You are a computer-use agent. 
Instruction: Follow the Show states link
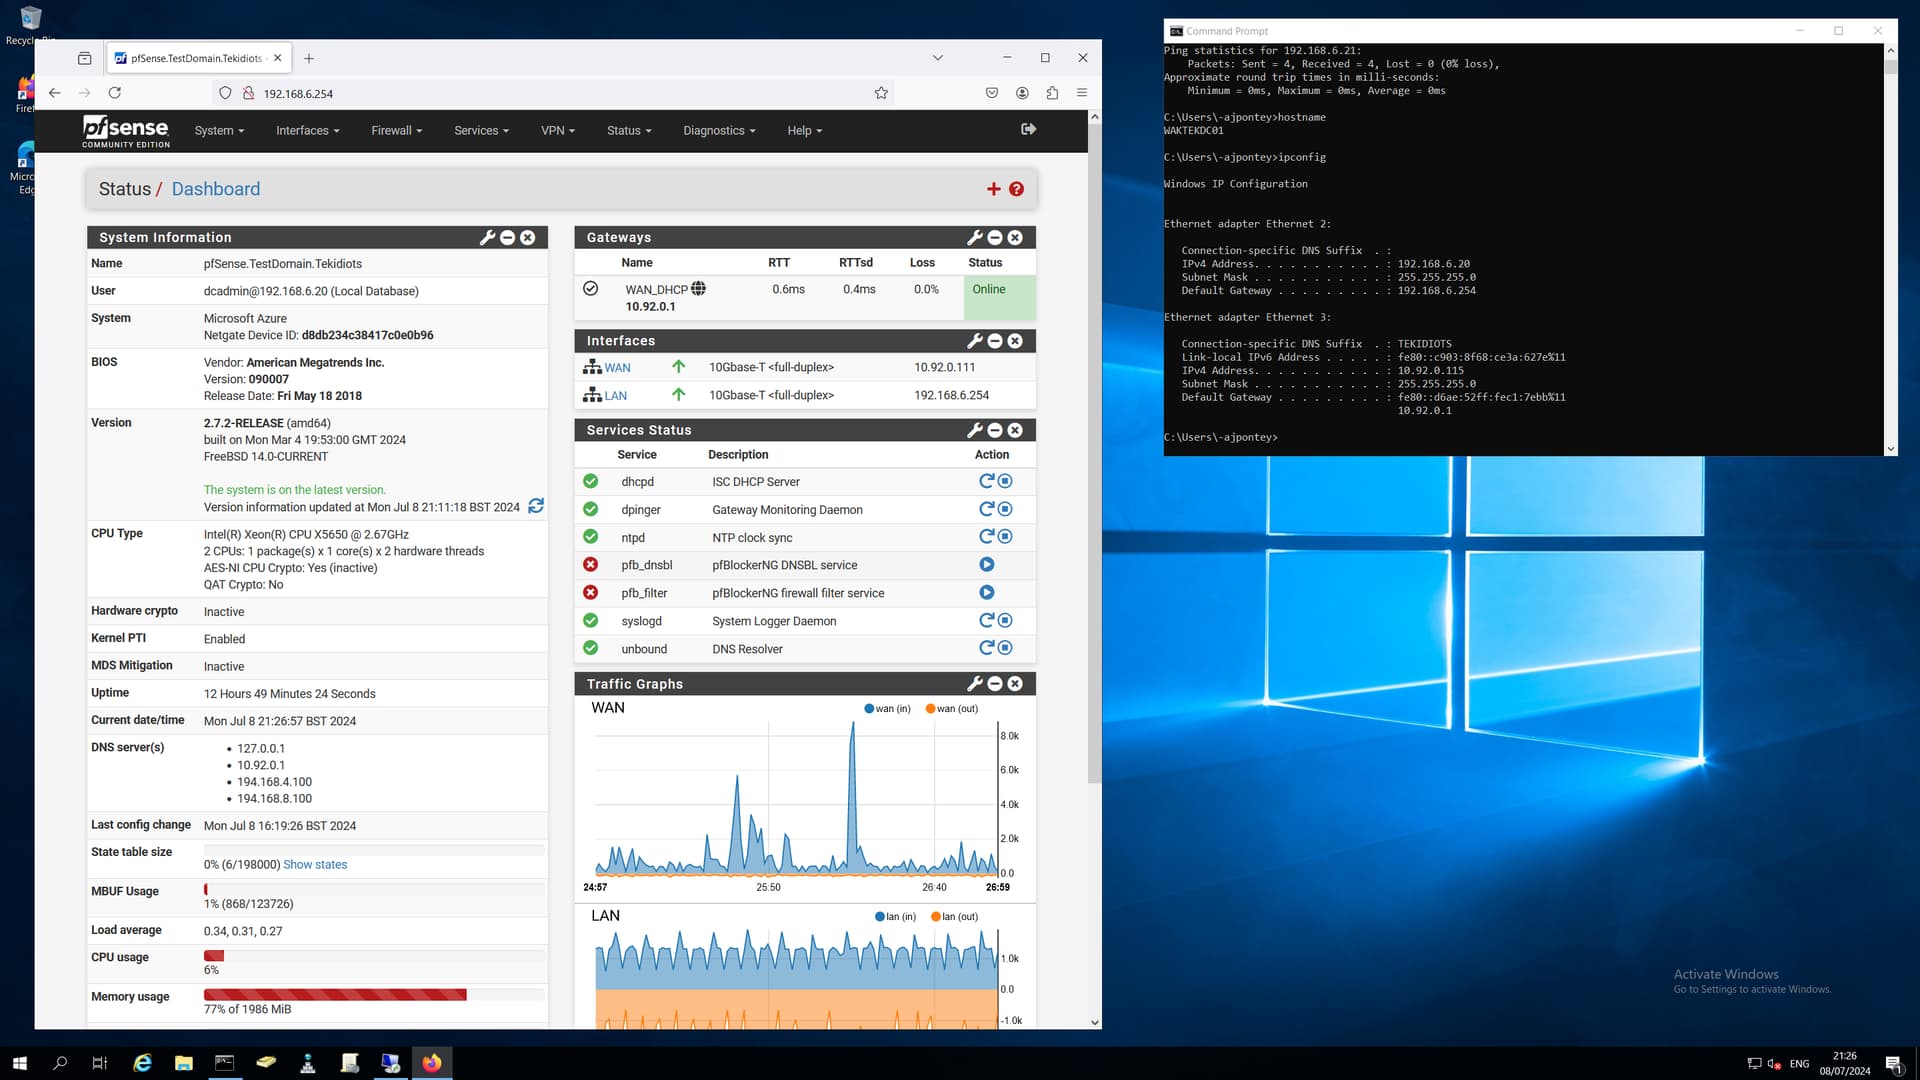coord(315,865)
